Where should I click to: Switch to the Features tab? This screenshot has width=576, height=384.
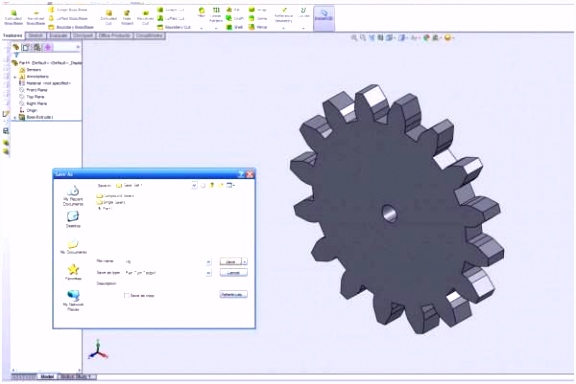pyautogui.click(x=13, y=36)
